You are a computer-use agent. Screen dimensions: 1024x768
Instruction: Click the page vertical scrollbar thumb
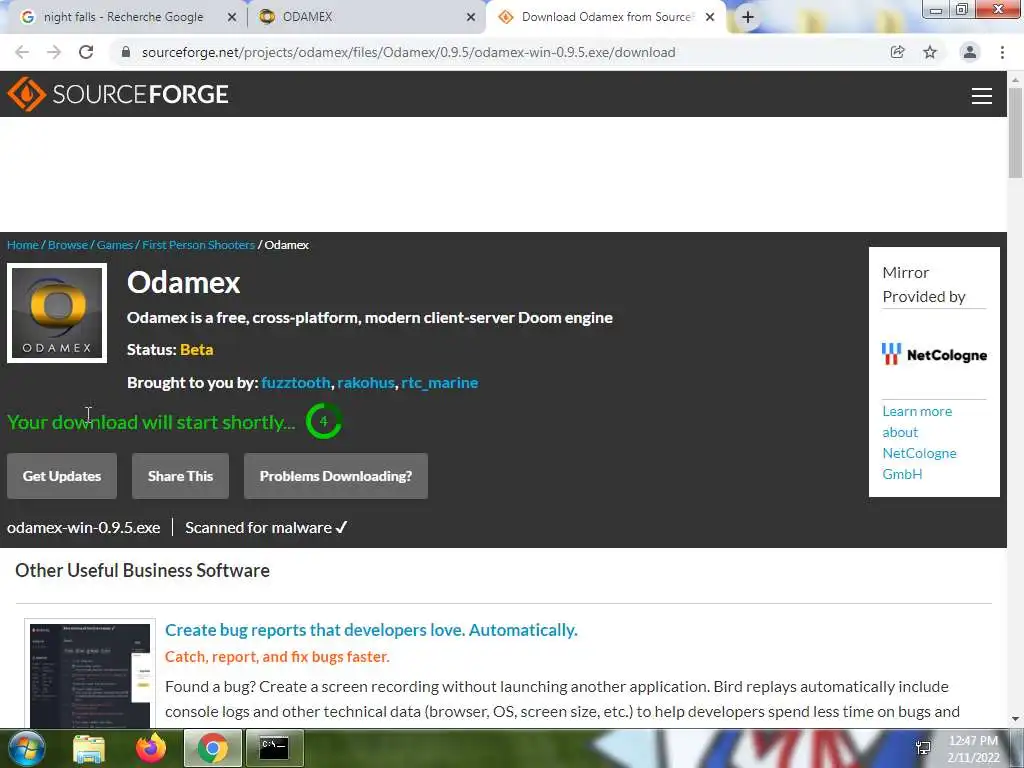[1015, 132]
